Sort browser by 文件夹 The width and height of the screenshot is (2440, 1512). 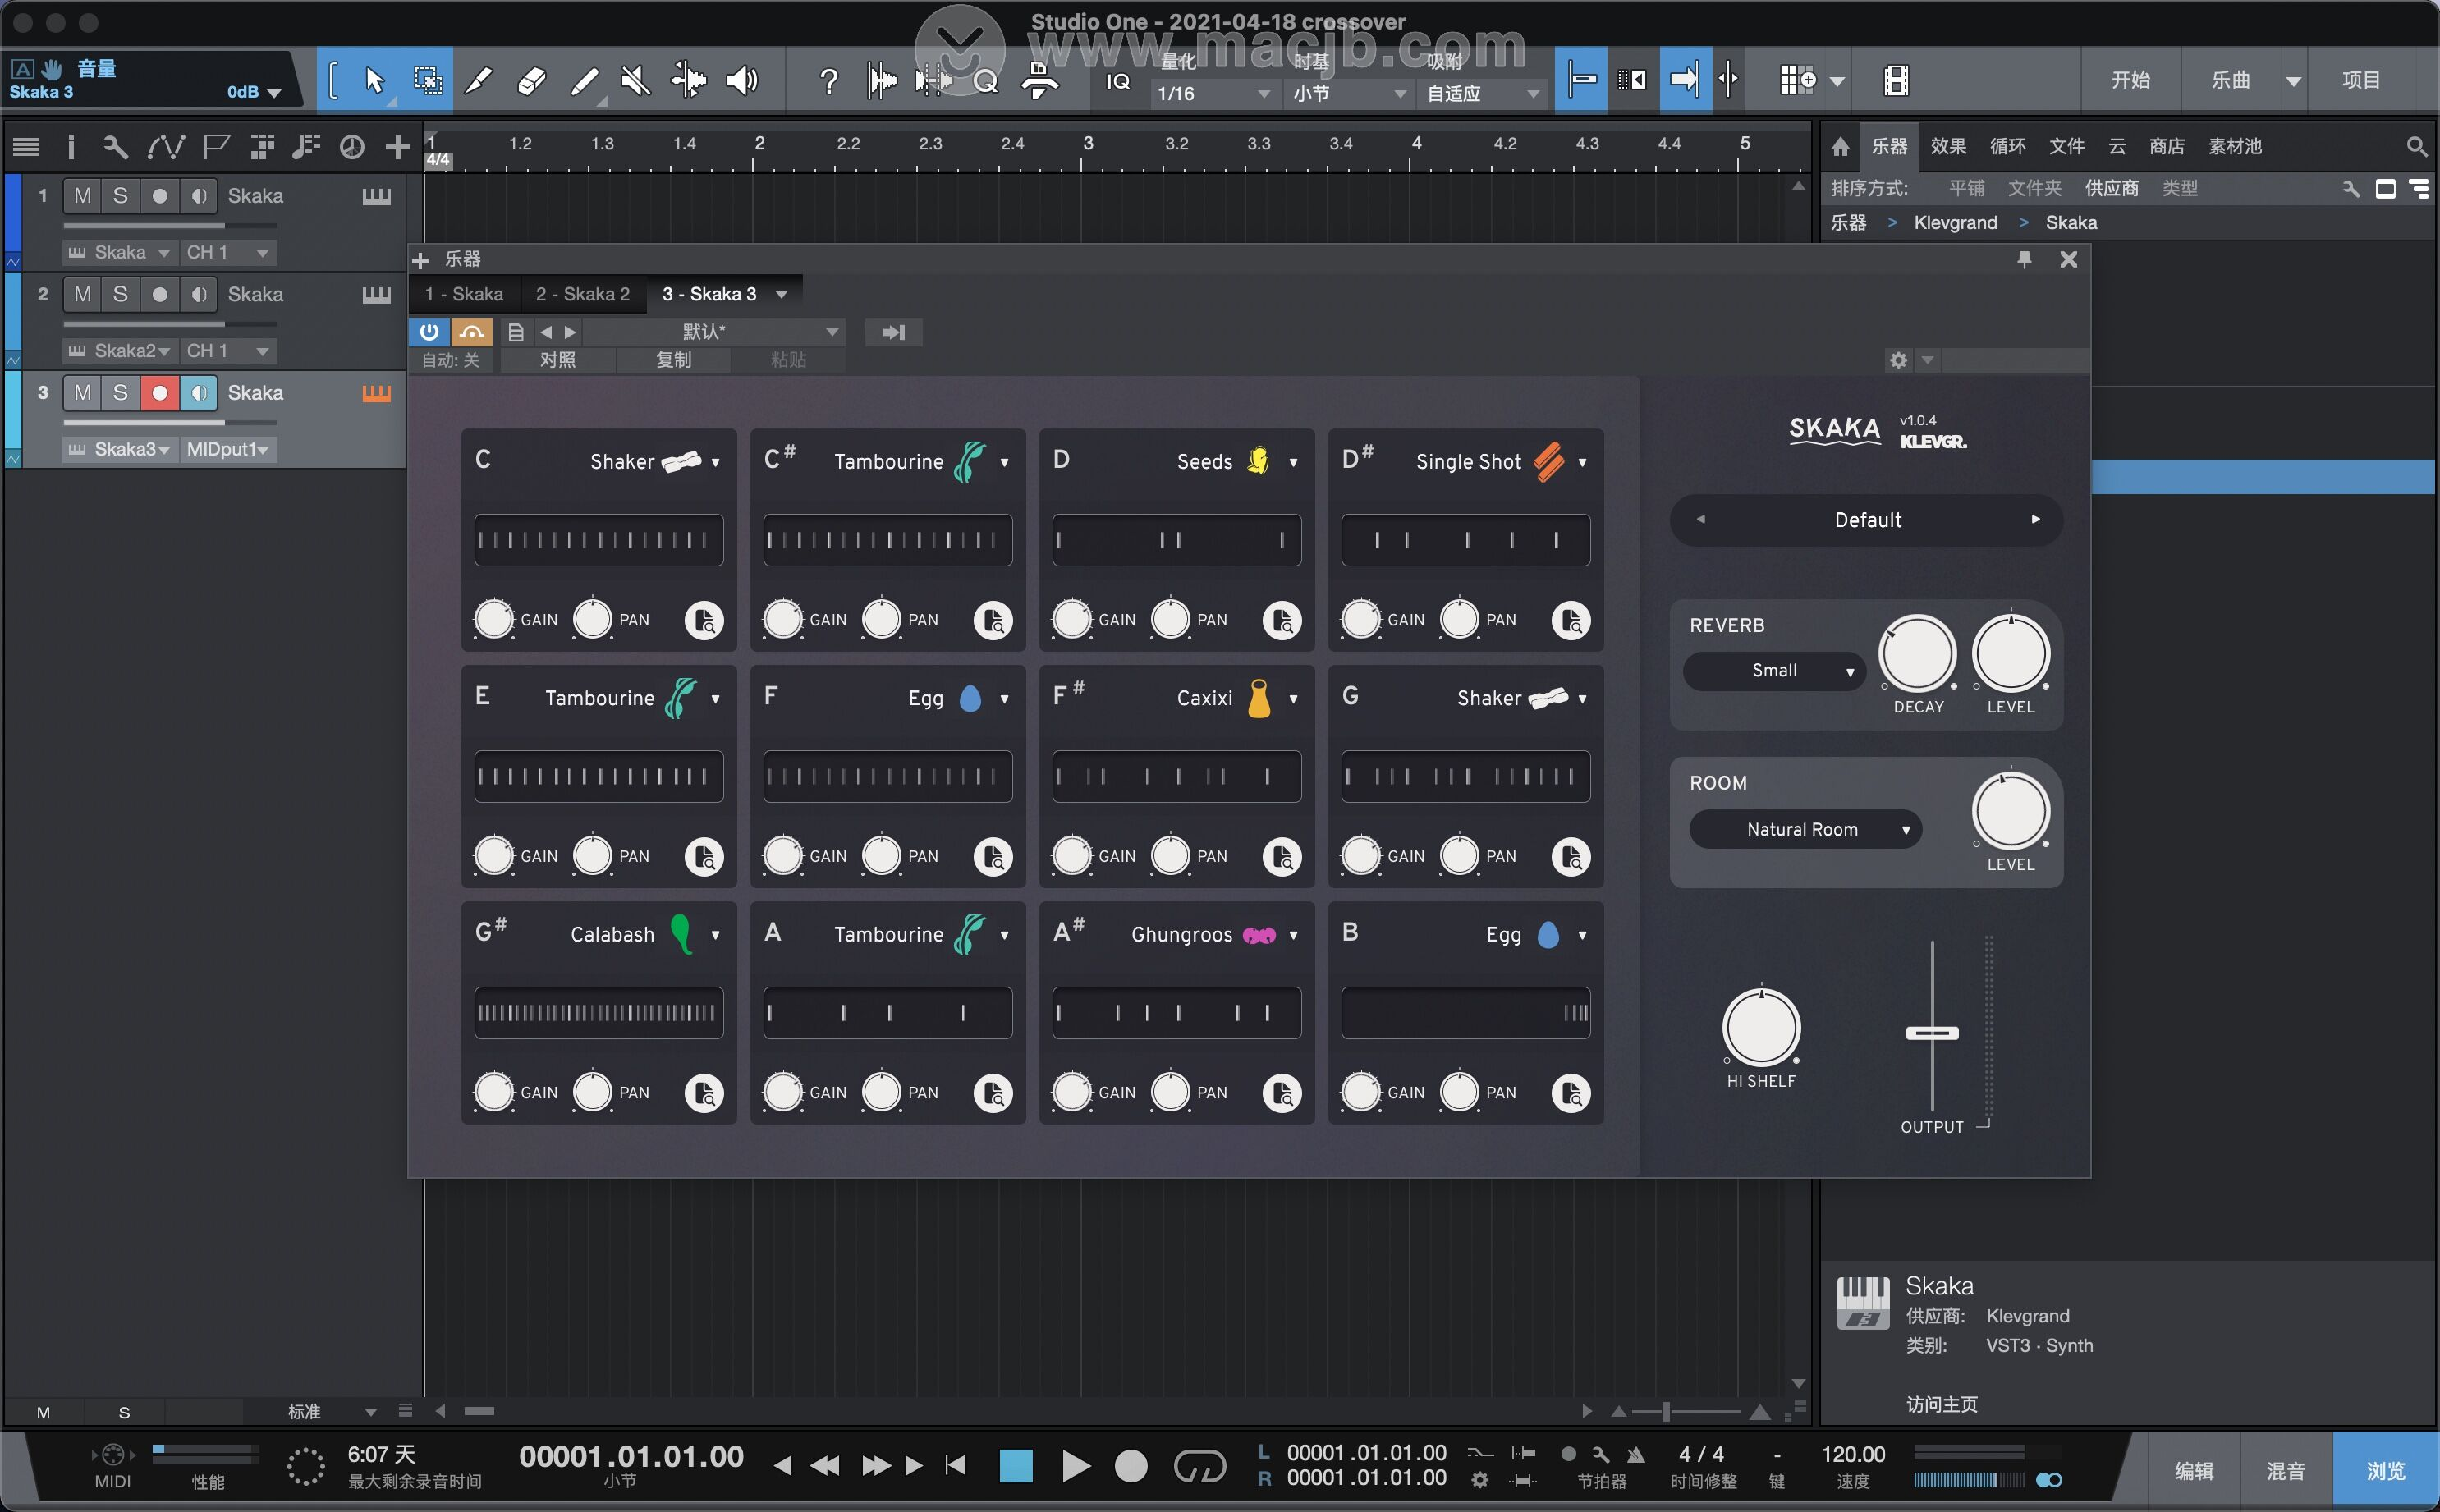[2035, 188]
